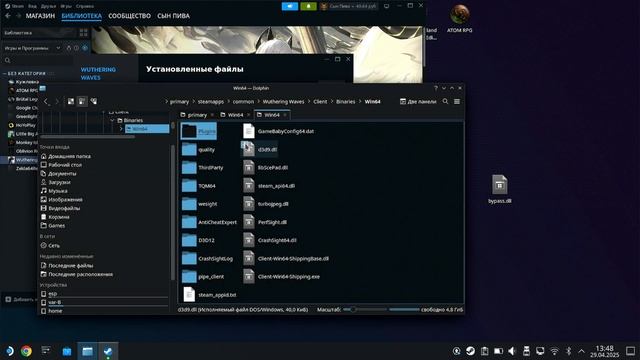The width and height of the screenshot is (640, 360).
Task: Open Wi-Fi network tray icon
Action: (554, 351)
